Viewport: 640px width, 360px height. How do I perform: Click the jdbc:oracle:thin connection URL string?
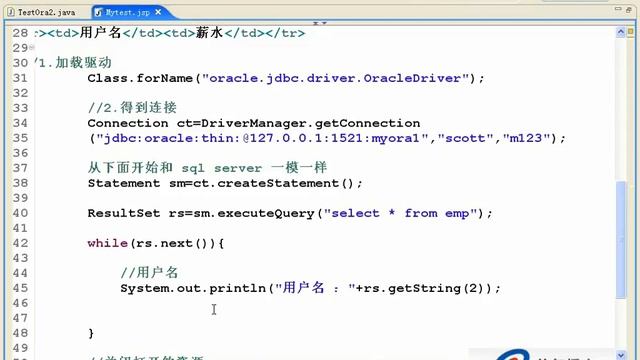coord(262,138)
